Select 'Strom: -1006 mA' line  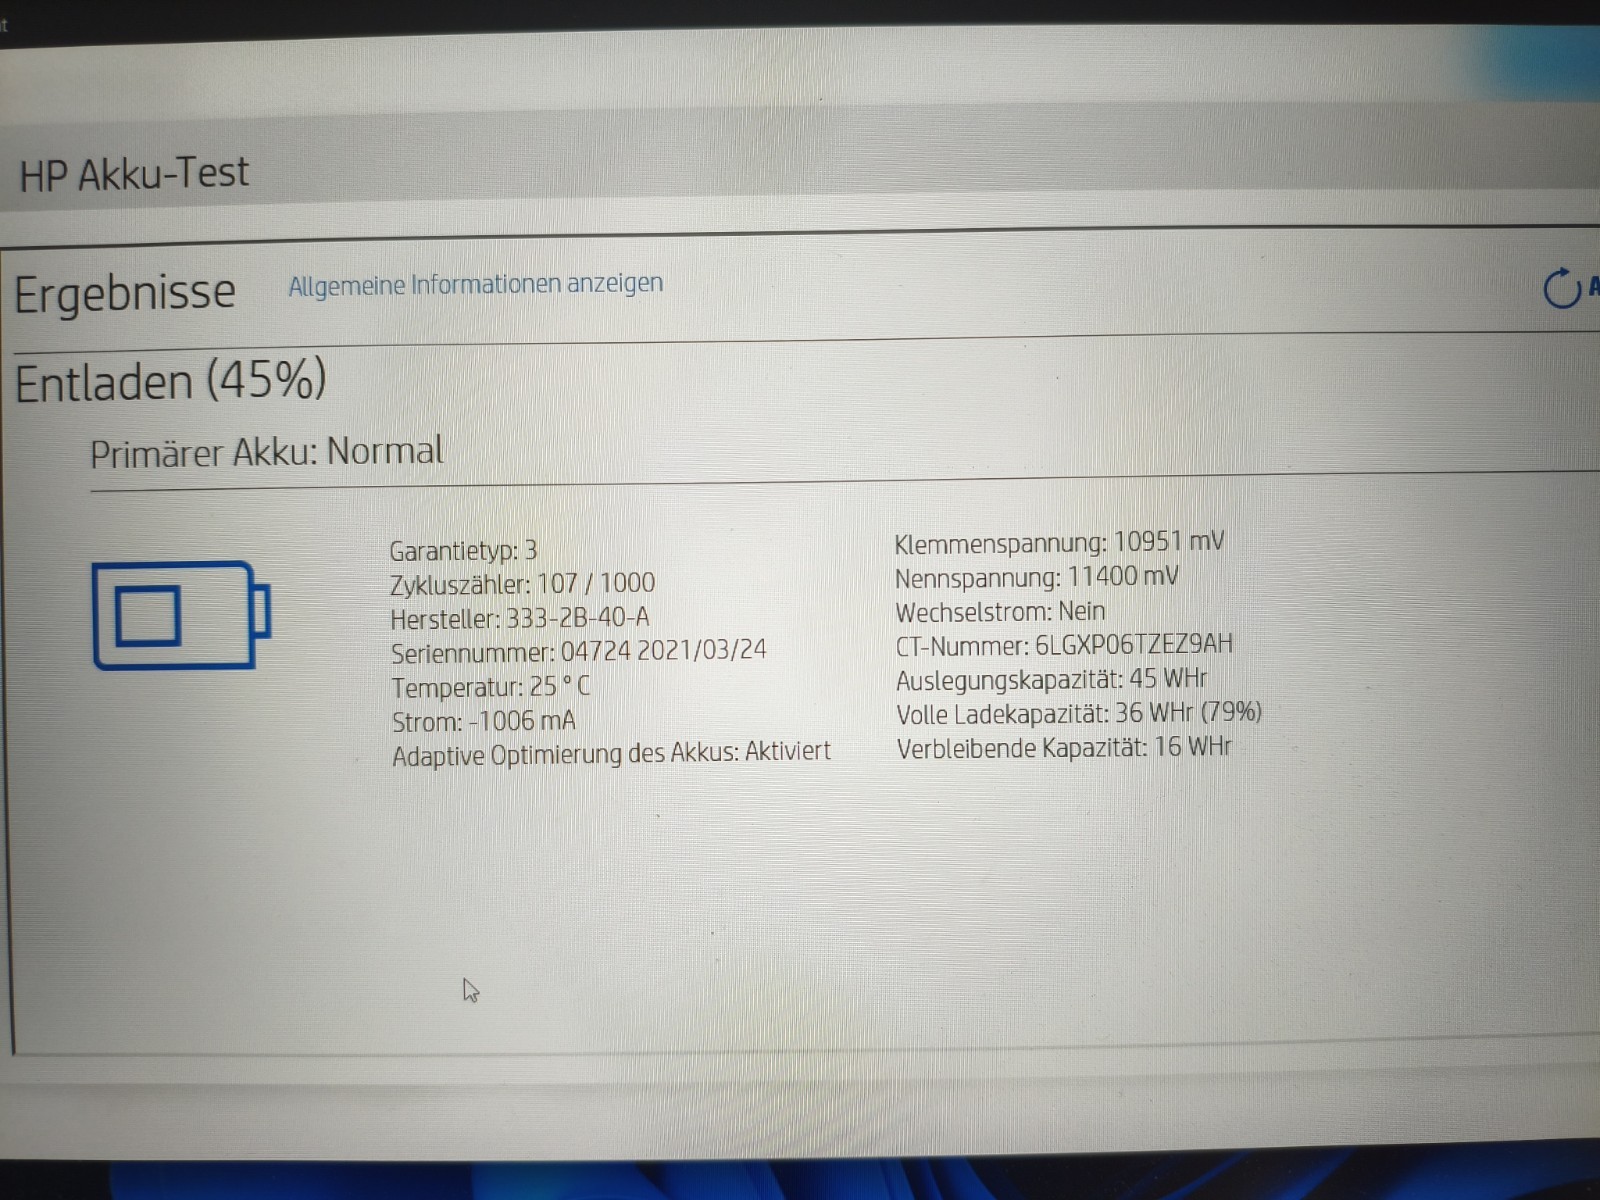484,721
